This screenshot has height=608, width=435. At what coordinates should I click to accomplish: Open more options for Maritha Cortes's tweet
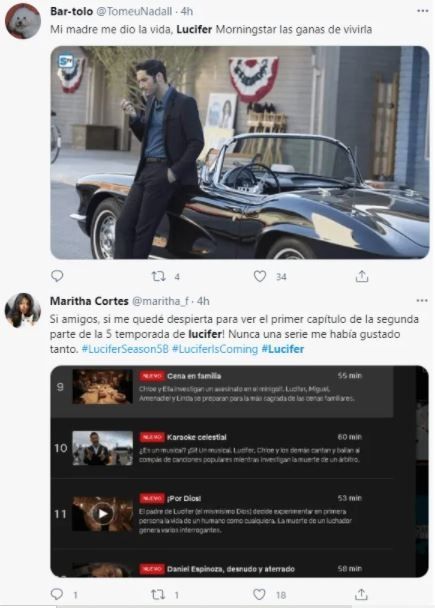click(422, 301)
